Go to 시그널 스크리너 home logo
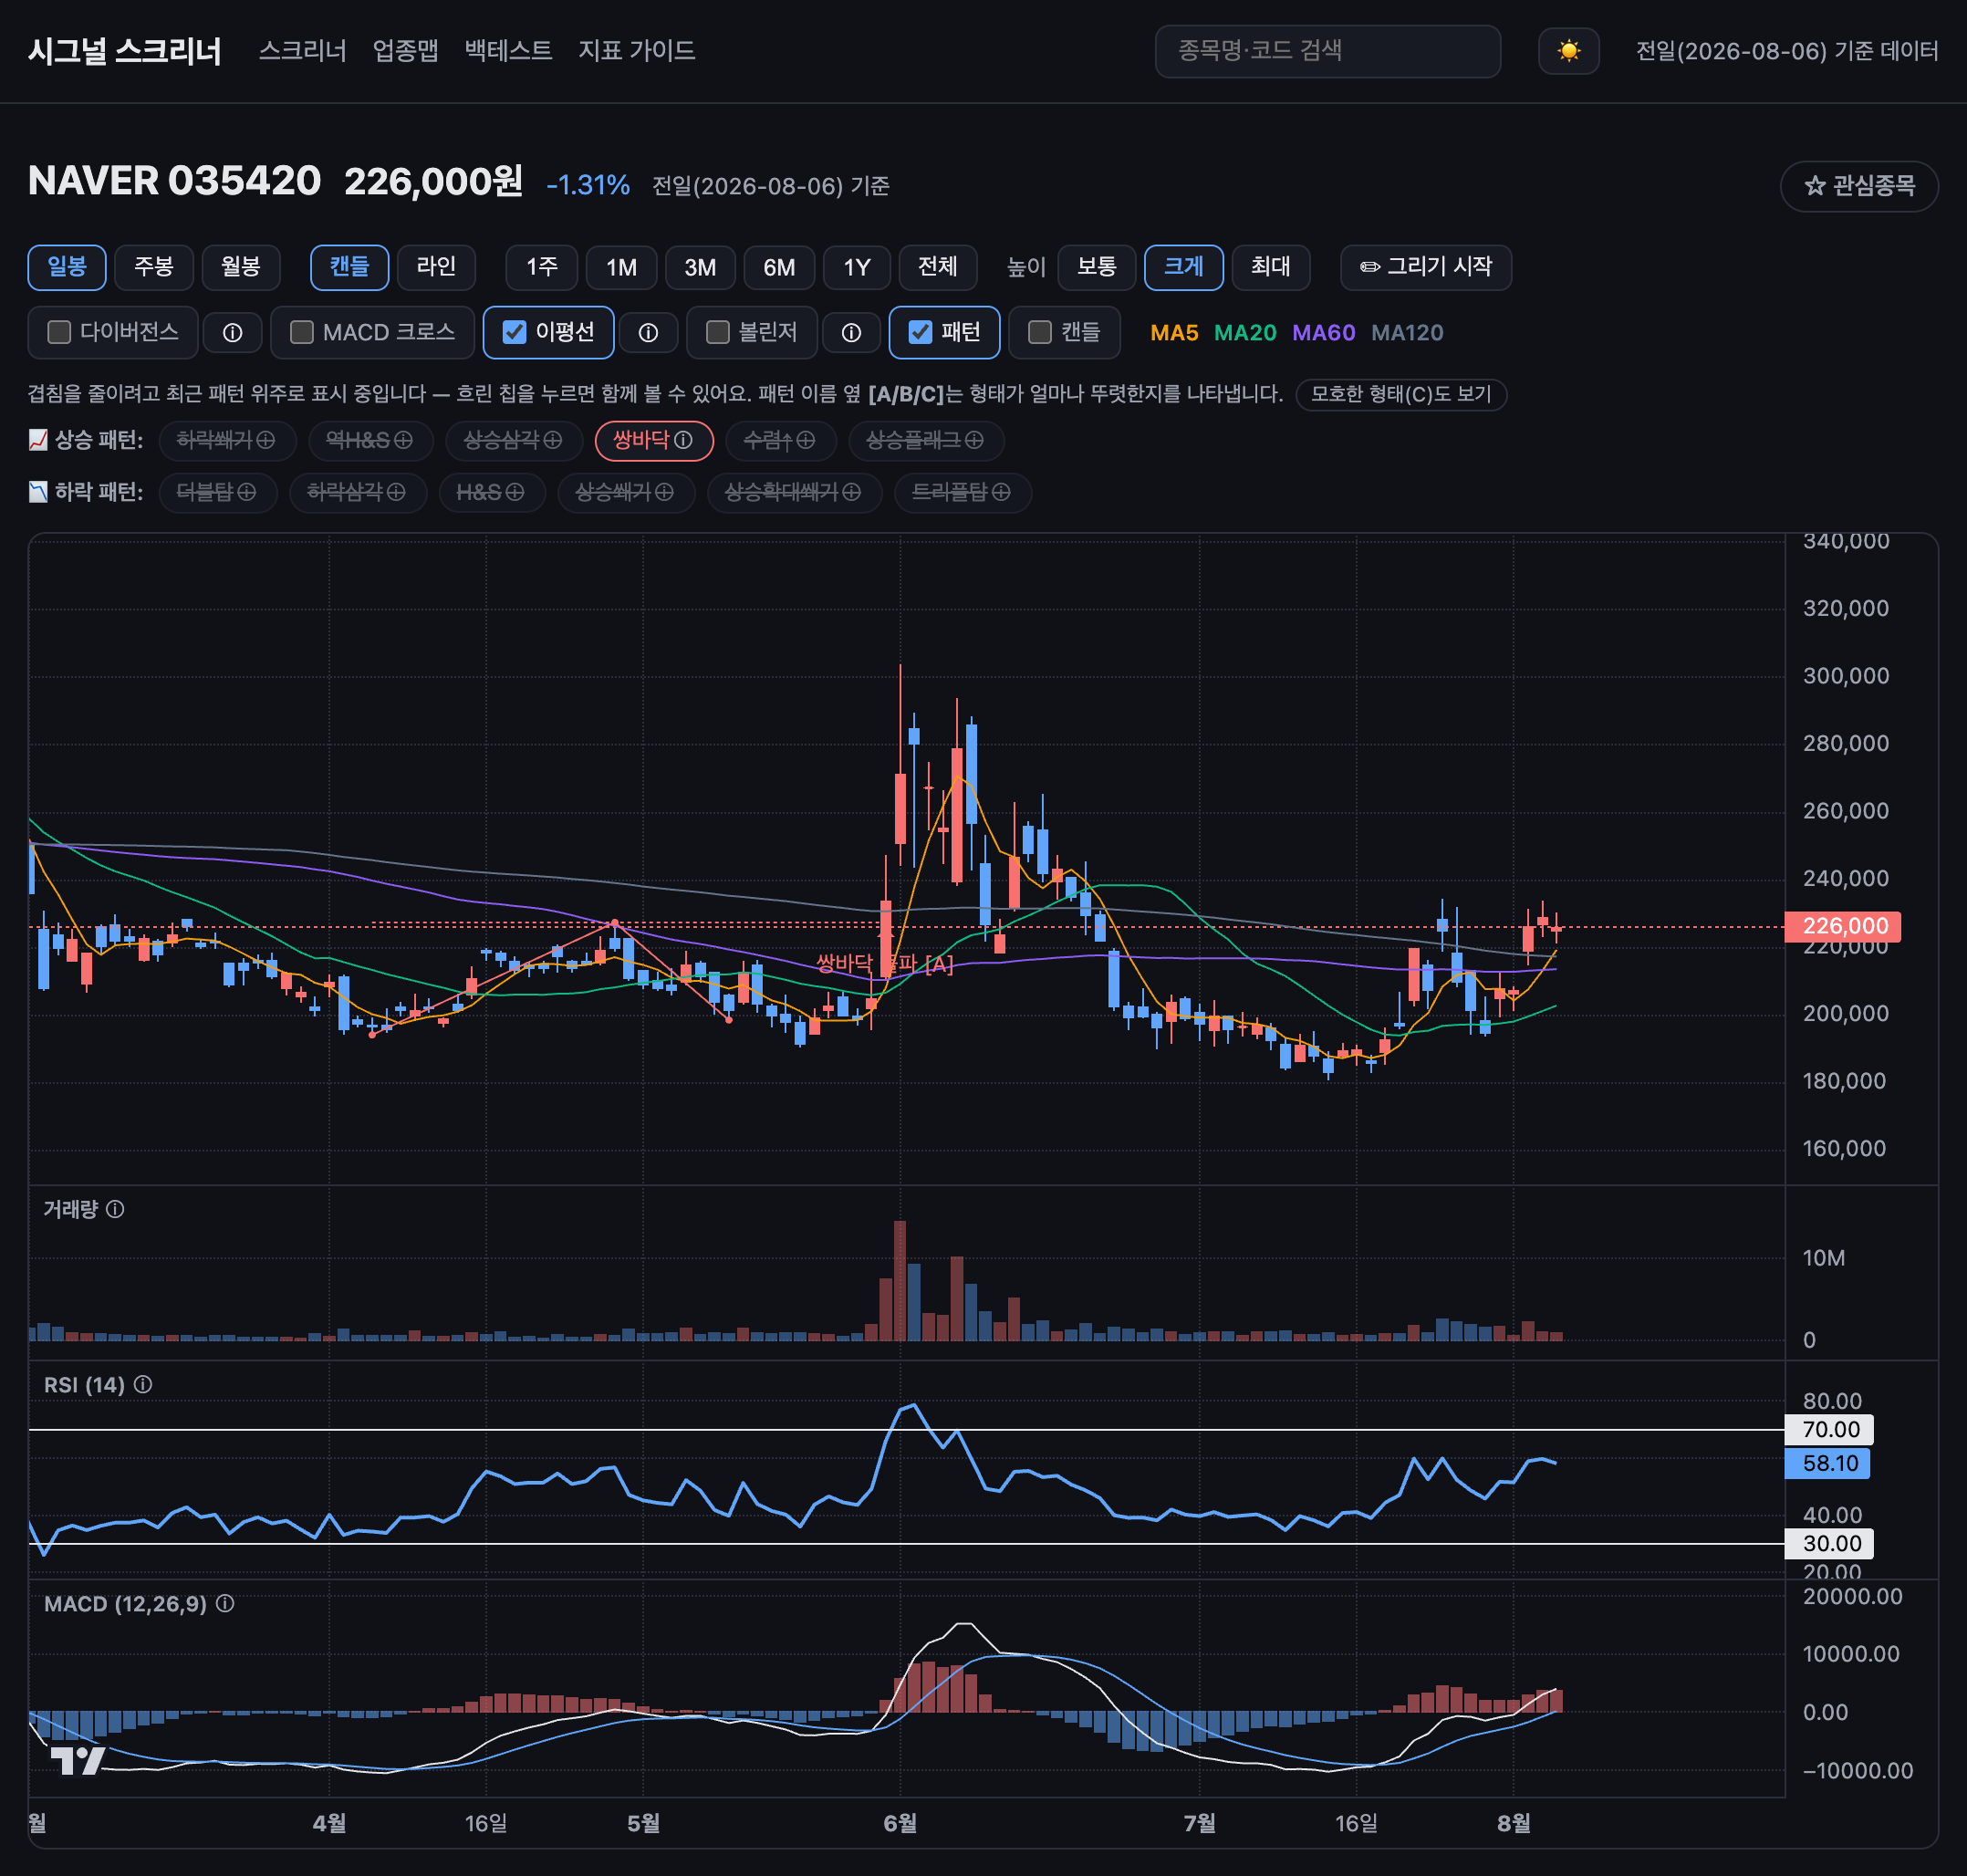This screenshot has height=1876, width=1967. pos(125,51)
